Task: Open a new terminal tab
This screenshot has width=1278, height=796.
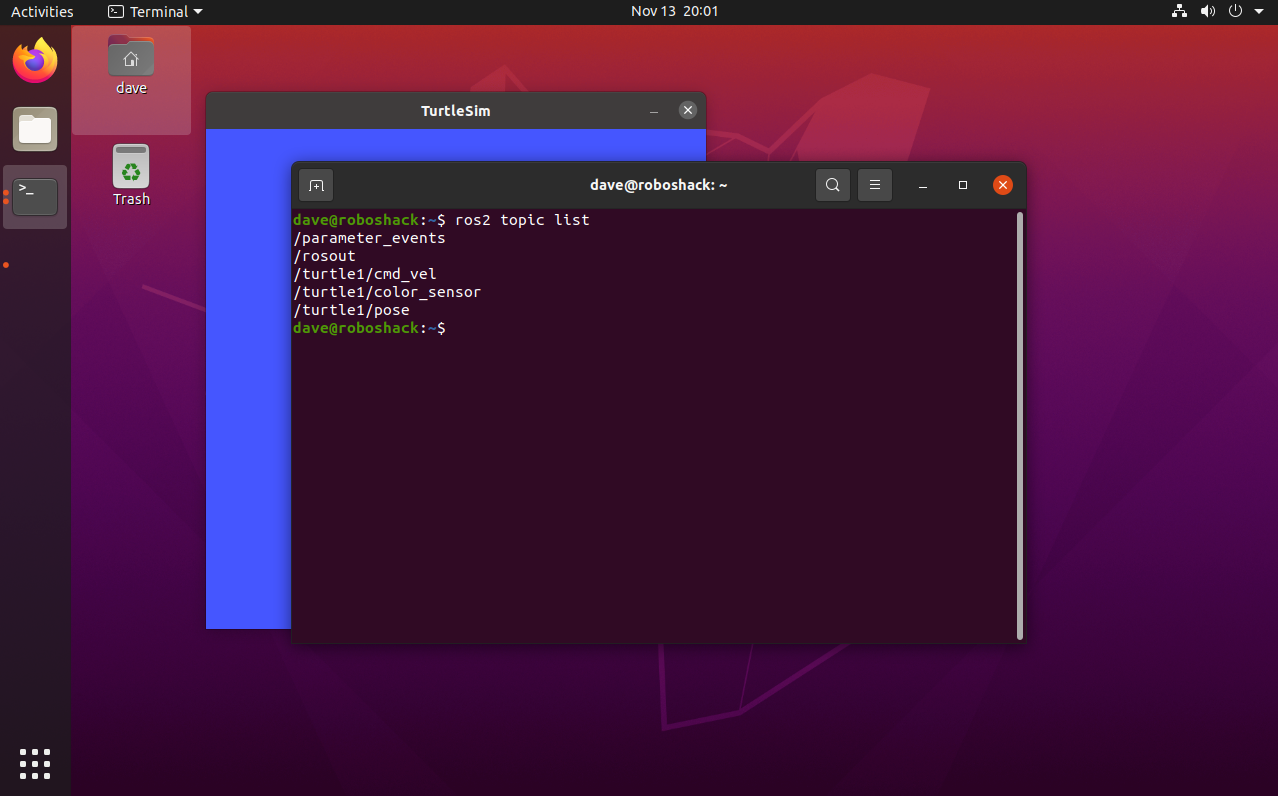Action: (x=316, y=185)
